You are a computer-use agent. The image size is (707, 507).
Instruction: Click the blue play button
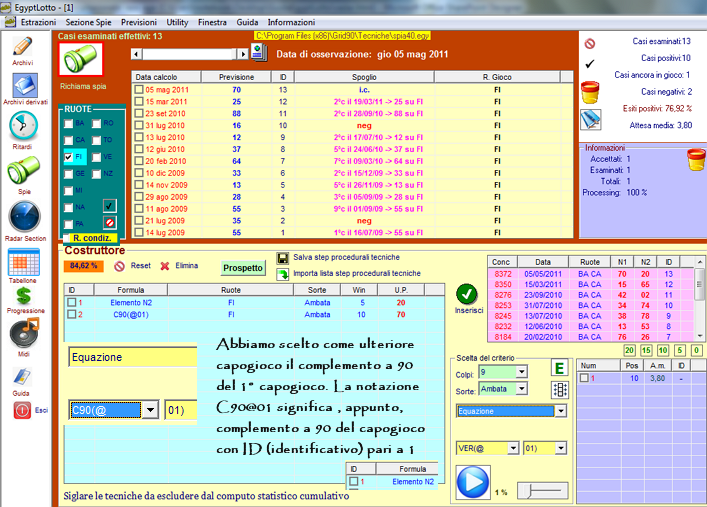click(x=473, y=482)
